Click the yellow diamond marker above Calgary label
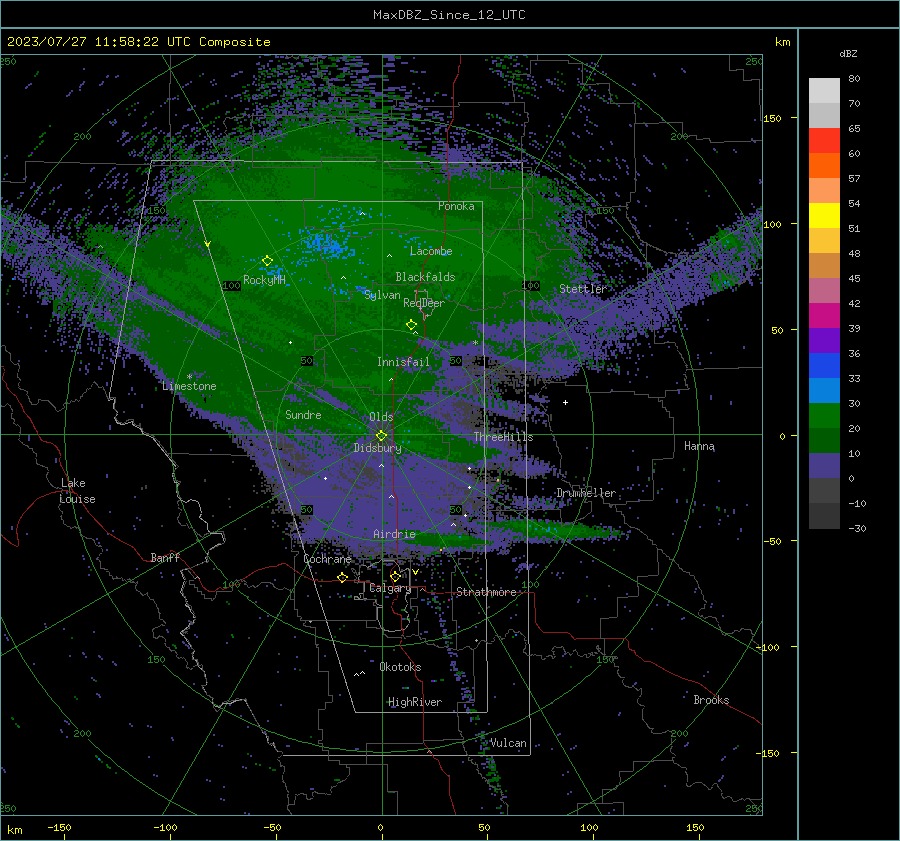 395,576
